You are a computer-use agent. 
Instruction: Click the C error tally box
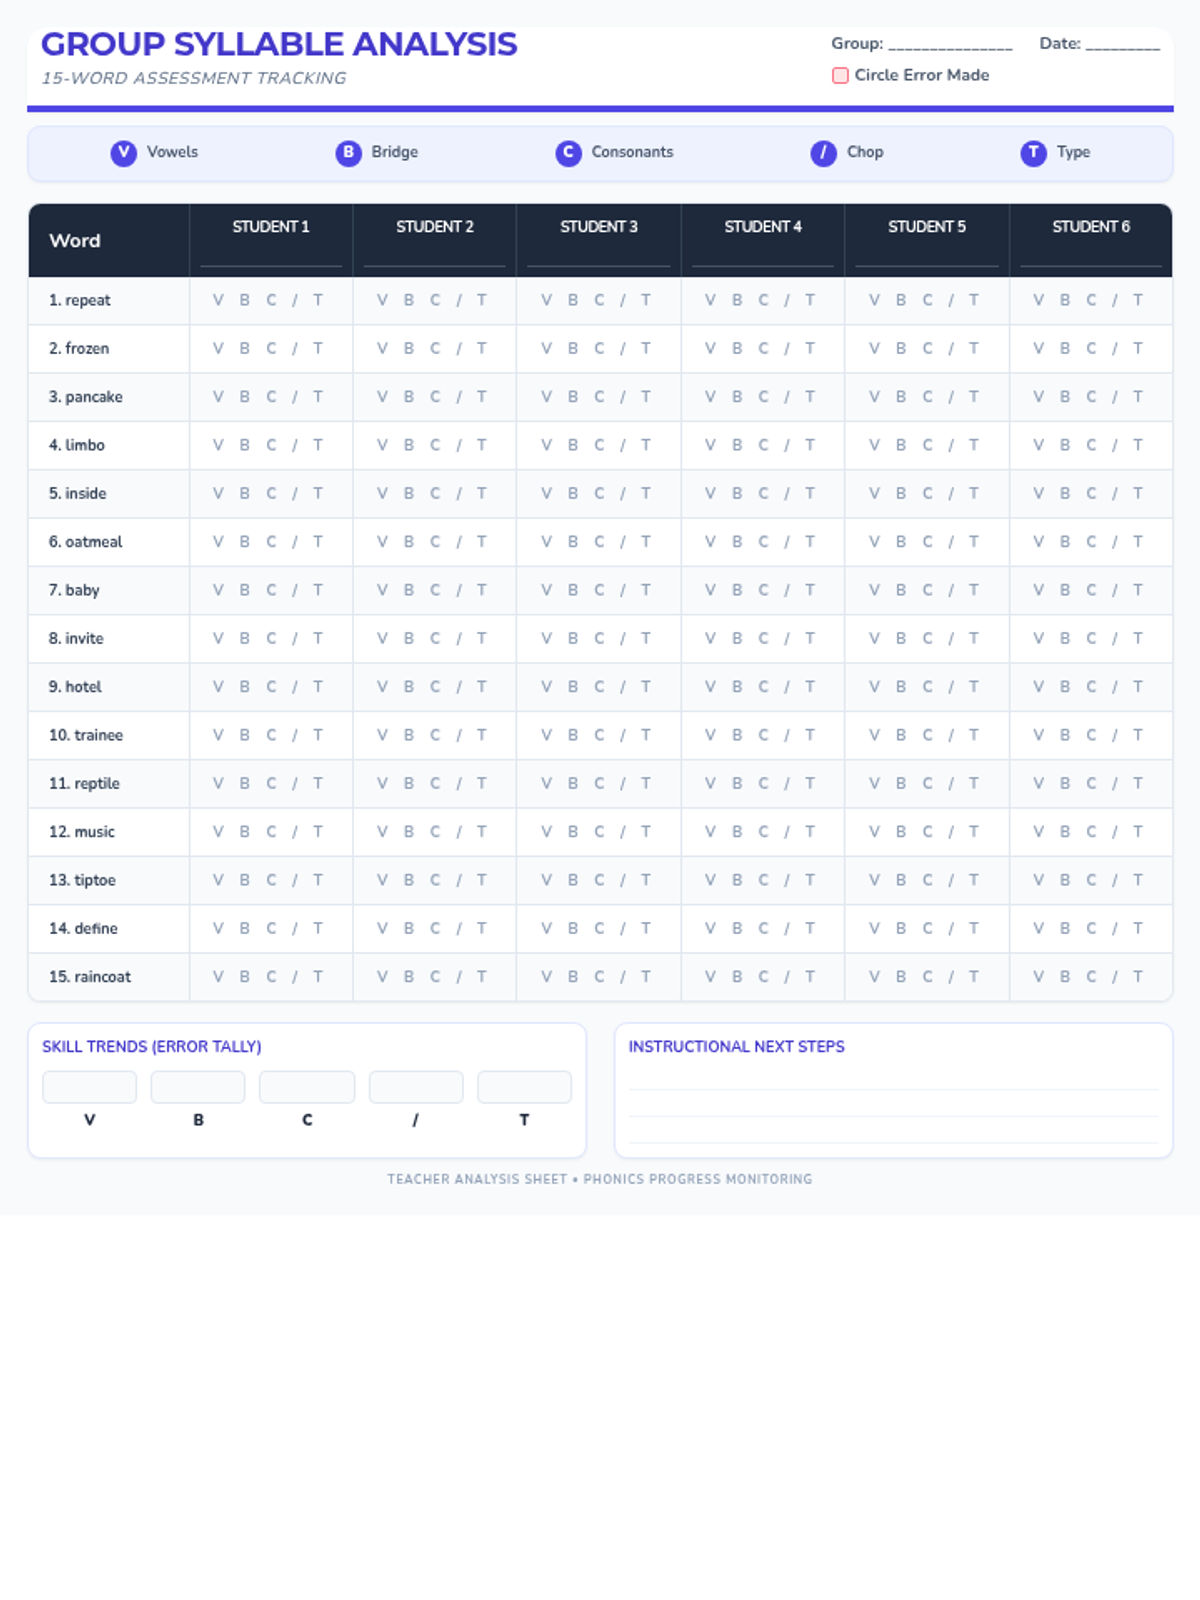(307, 1087)
